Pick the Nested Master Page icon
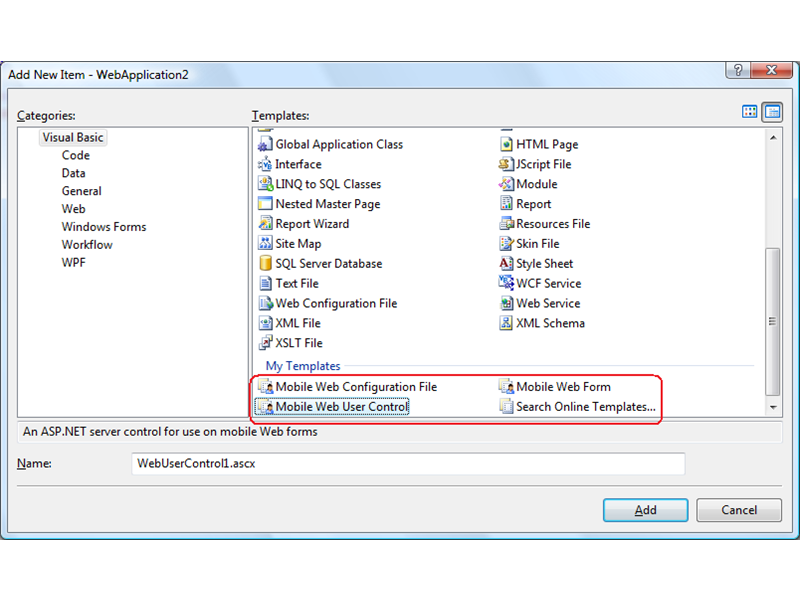Screen dimensions: 800x600 265,204
